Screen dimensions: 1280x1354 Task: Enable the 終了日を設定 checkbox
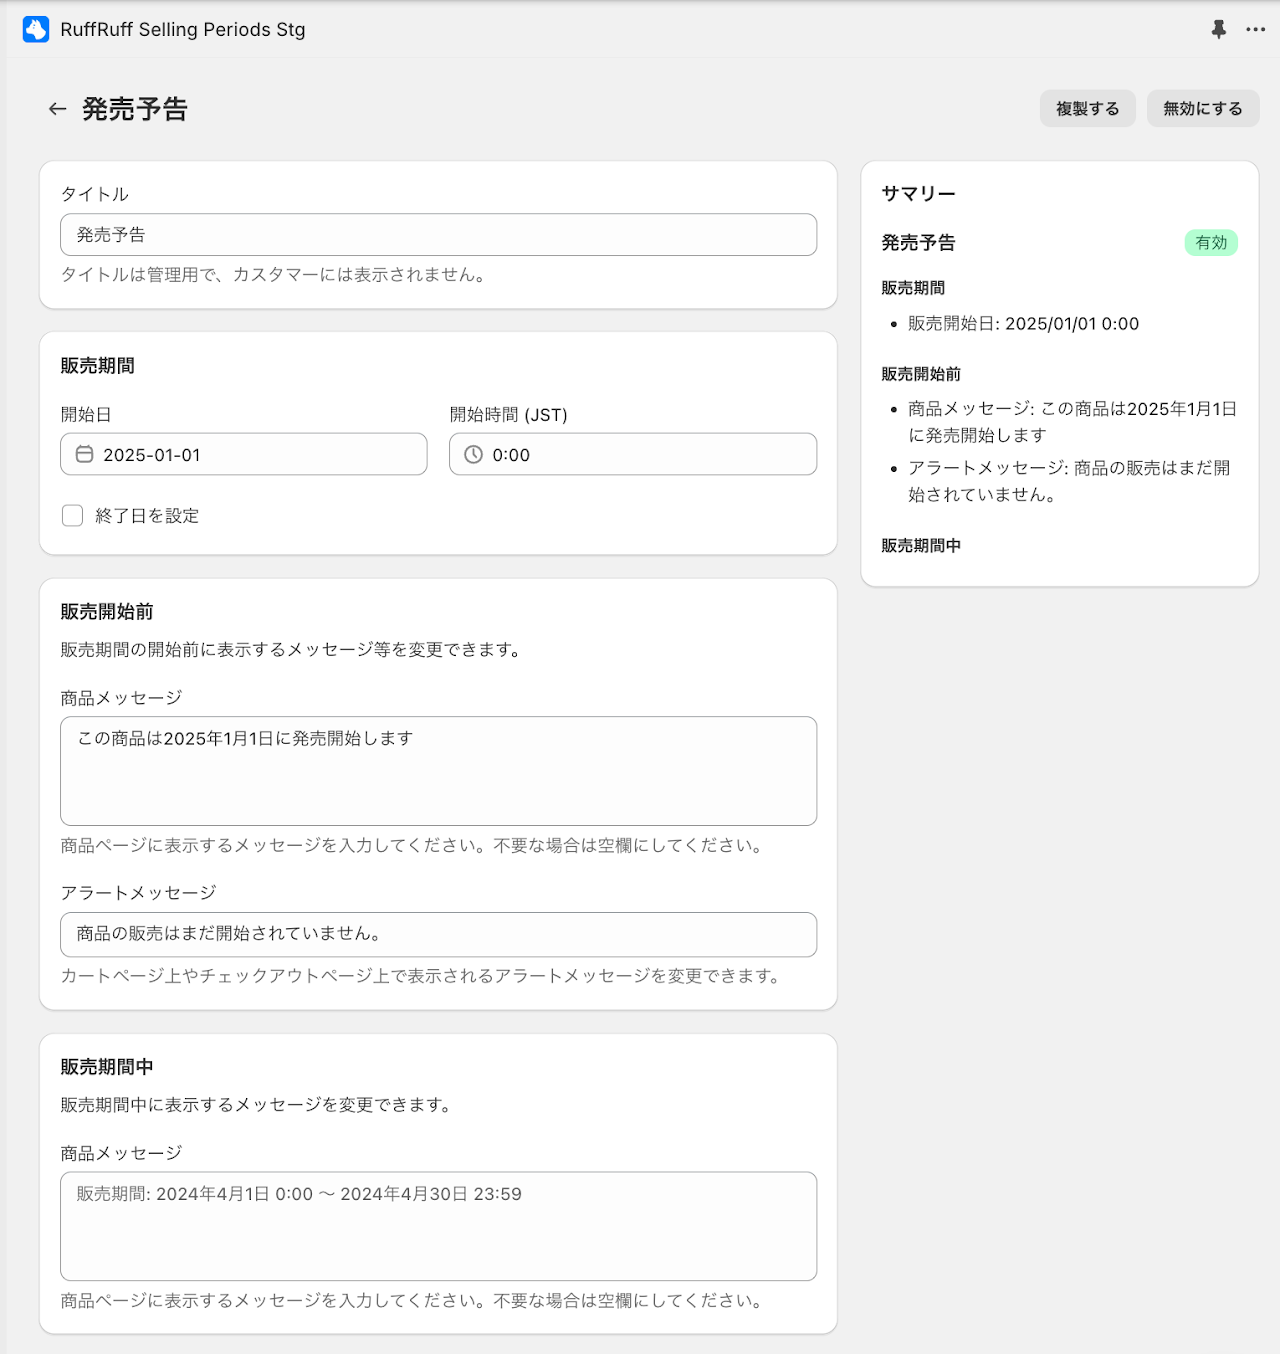tap(72, 515)
